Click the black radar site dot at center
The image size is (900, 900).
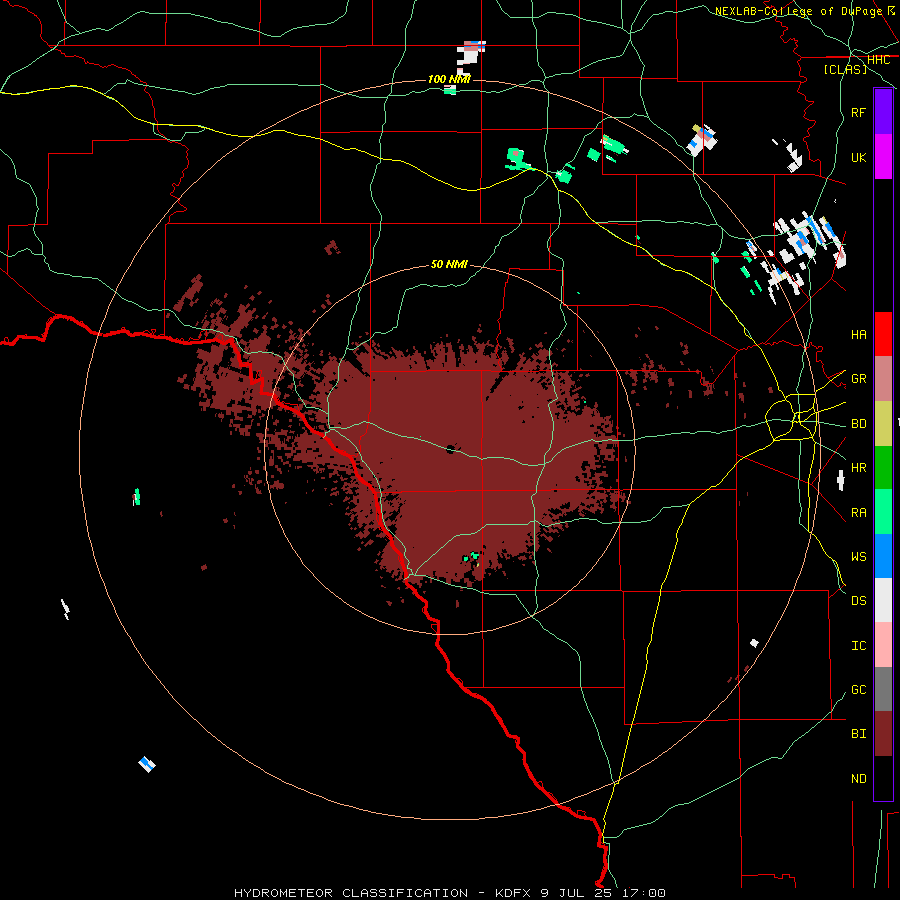pyautogui.click(x=450, y=449)
